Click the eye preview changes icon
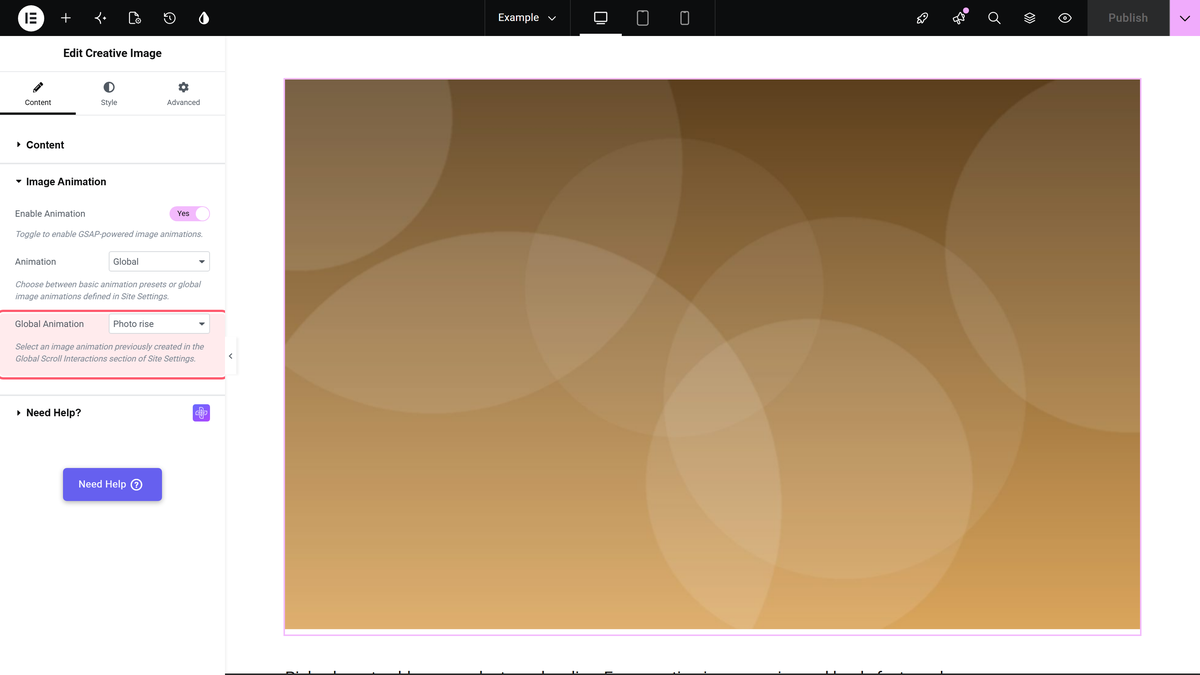The width and height of the screenshot is (1200, 675). click(x=1065, y=18)
